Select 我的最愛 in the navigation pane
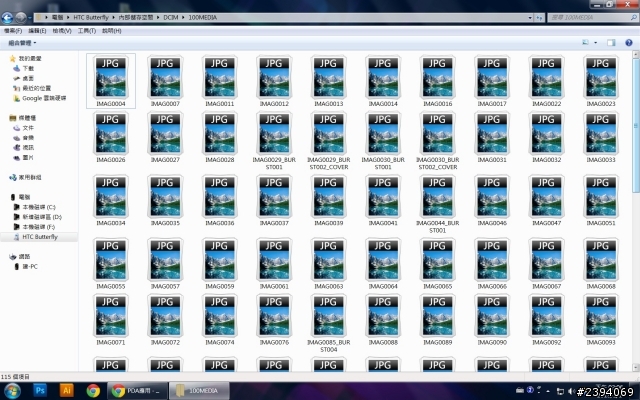Image resolution: width=640 pixels, height=400 pixels. click(25, 58)
